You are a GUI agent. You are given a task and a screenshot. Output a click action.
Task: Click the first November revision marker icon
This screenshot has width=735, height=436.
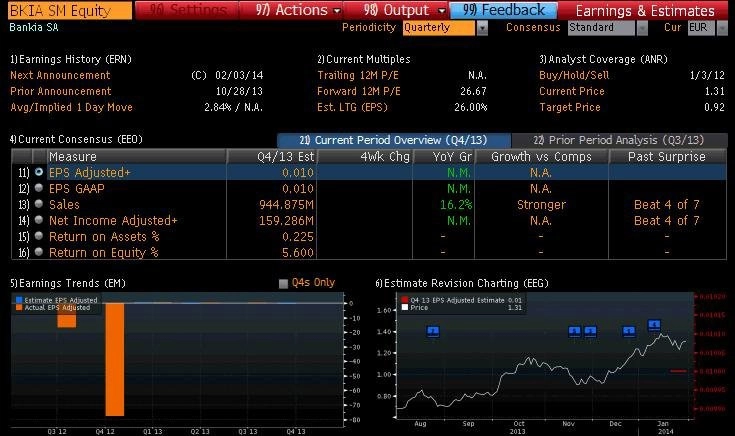pos(574,332)
